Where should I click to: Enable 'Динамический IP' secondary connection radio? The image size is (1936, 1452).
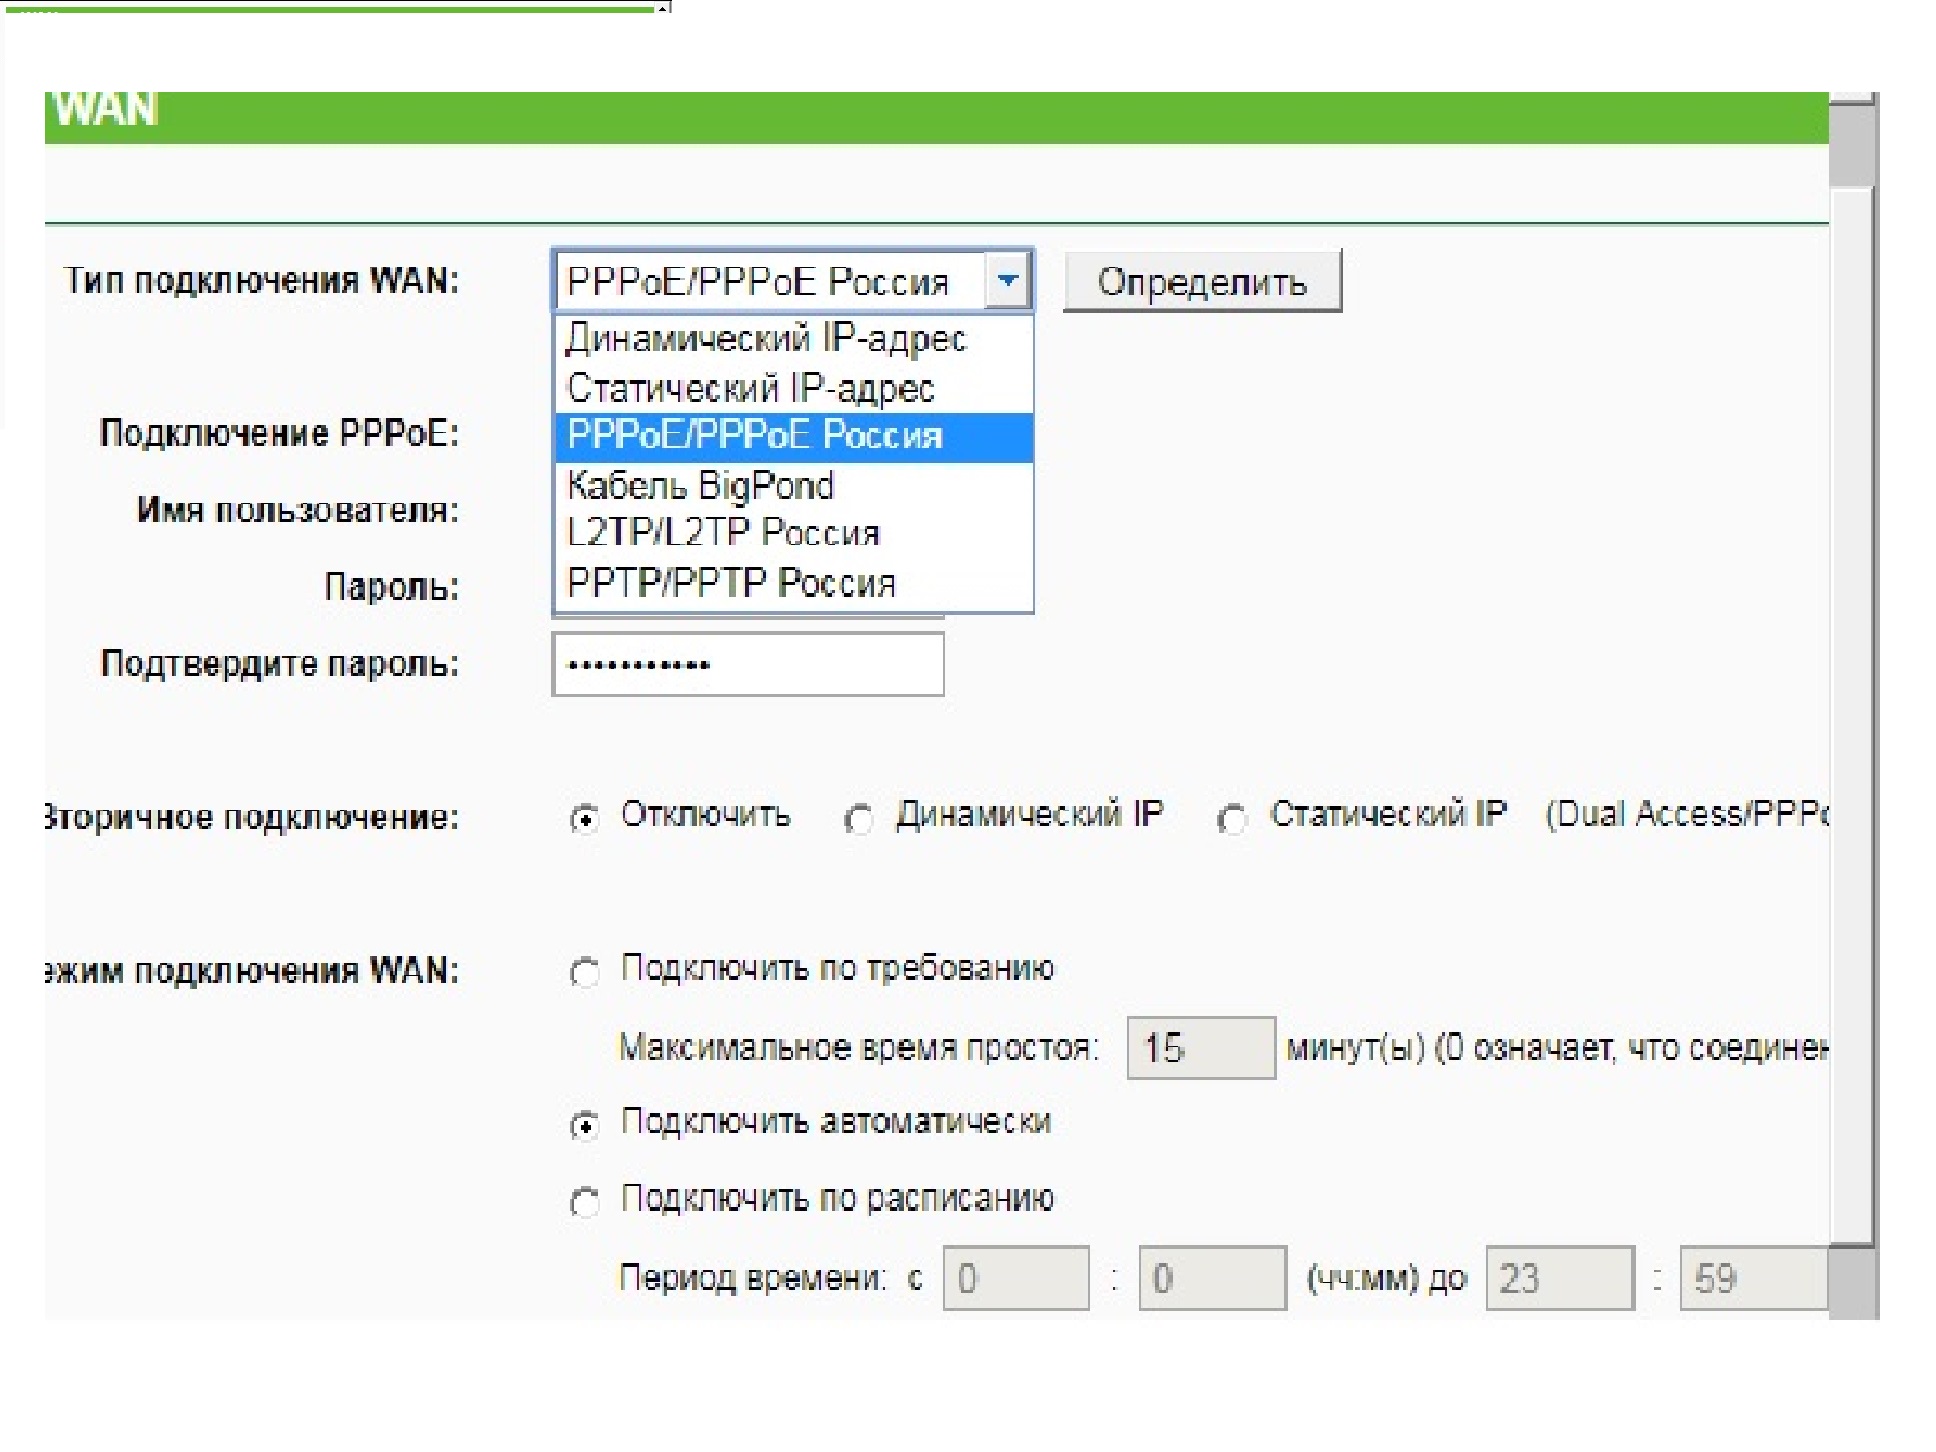coord(858,820)
